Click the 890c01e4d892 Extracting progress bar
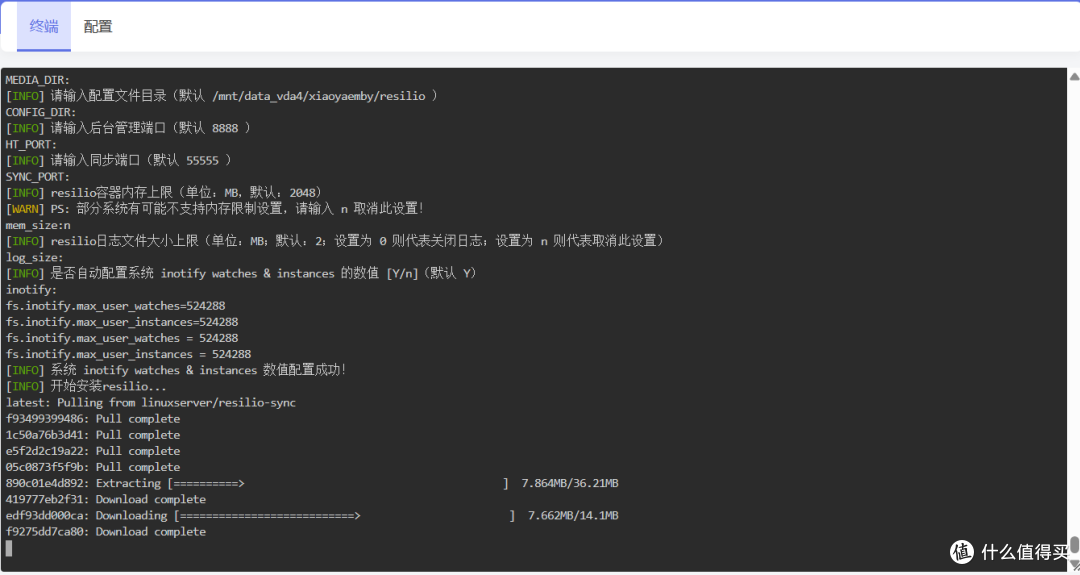 click(x=338, y=483)
